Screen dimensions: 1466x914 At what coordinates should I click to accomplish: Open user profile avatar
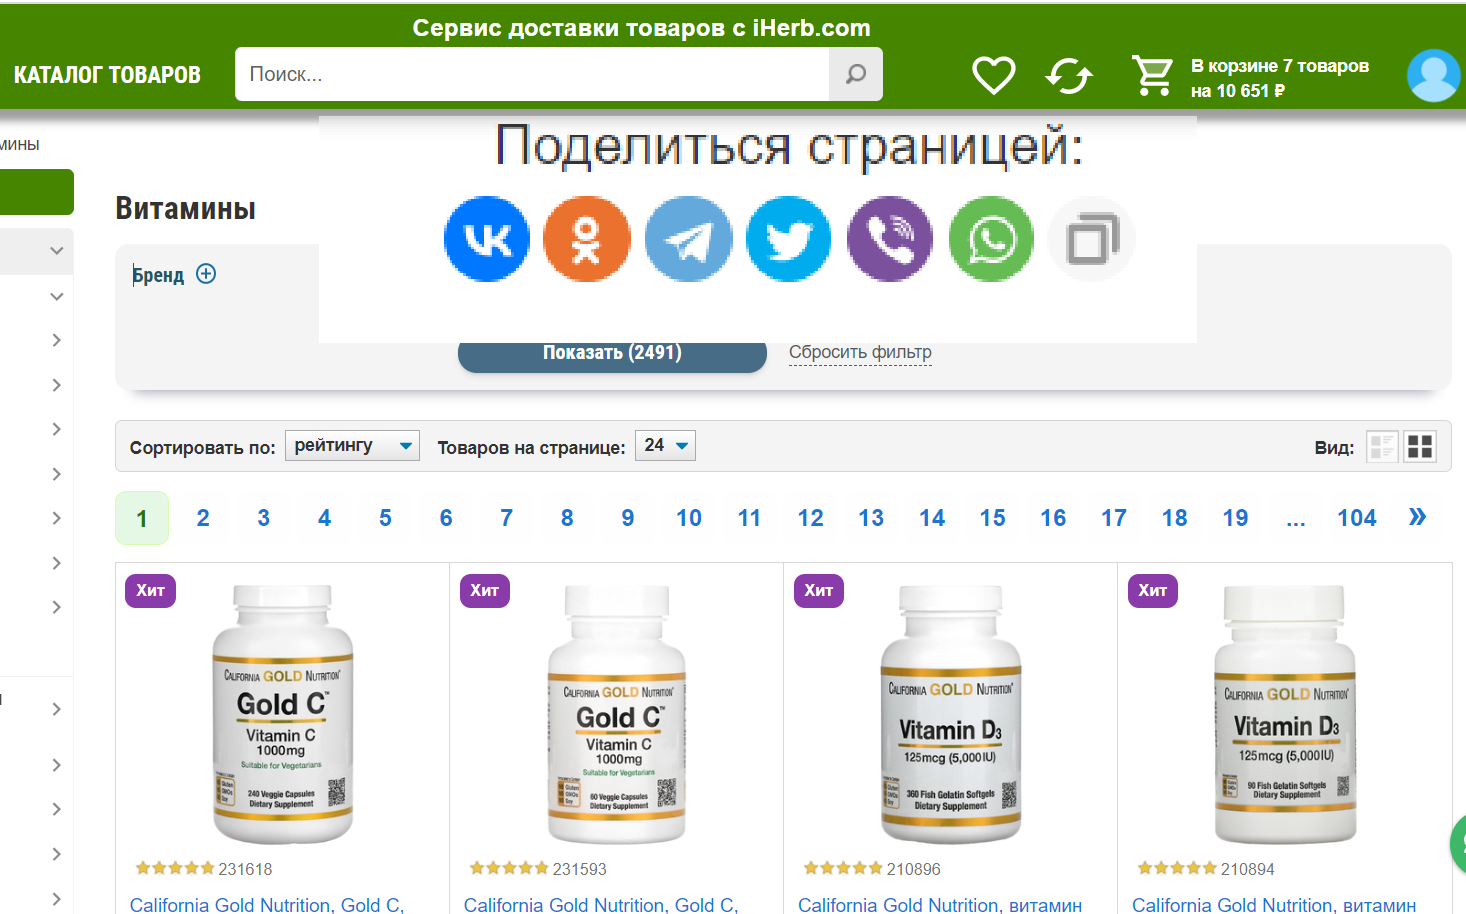click(x=1433, y=76)
